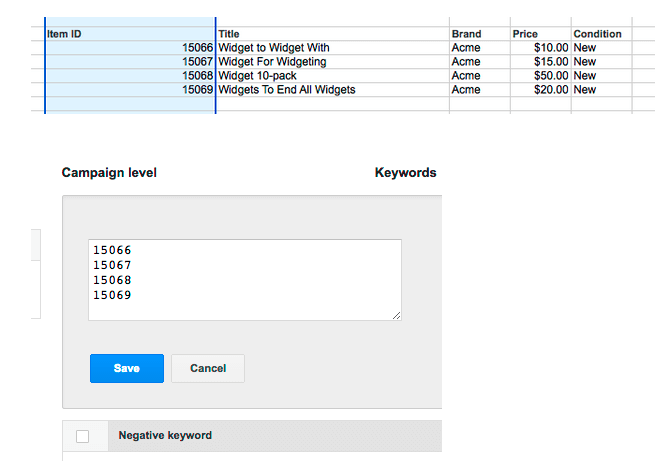Click the Brand column header cell

[480, 34]
